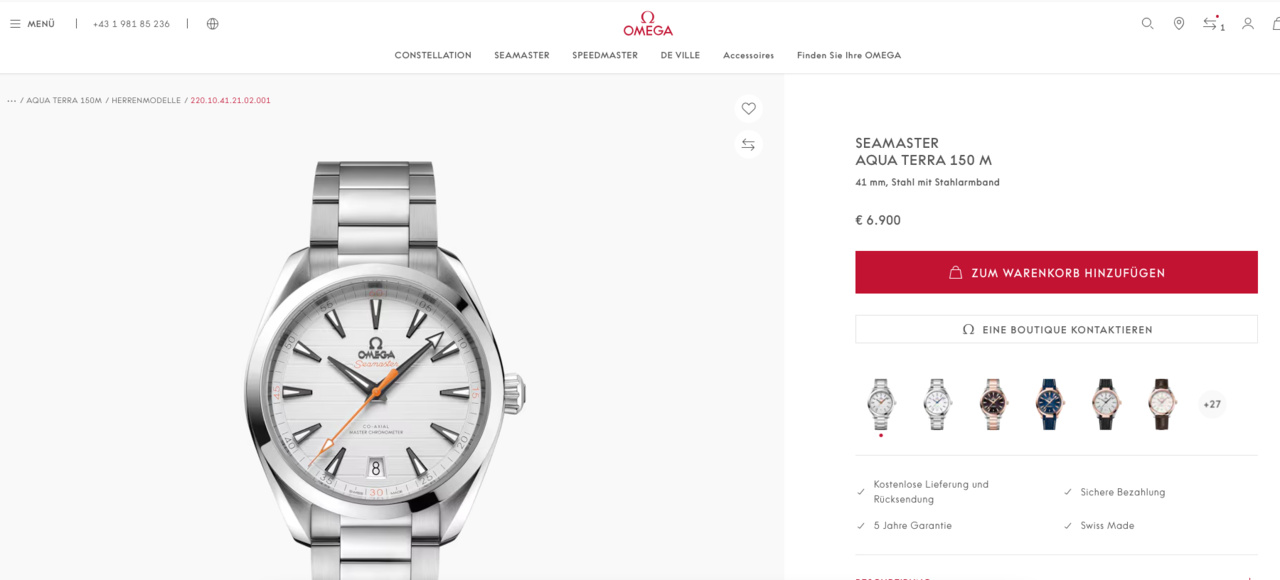Open the hamburger MENÜ
This screenshot has height=580, width=1280.
pyautogui.click(x=32, y=24)
